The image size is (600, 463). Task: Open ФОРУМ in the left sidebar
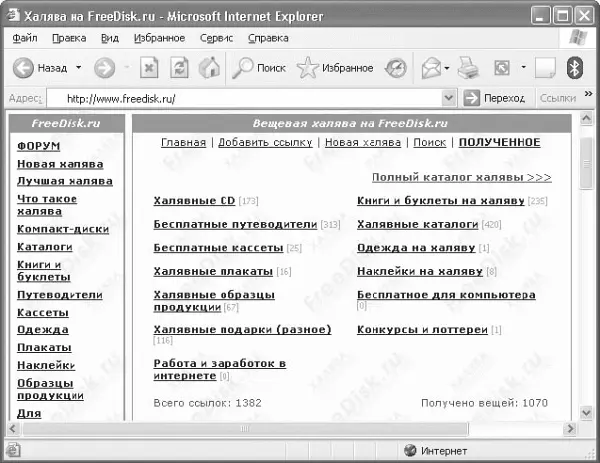(x=38, y=146)
